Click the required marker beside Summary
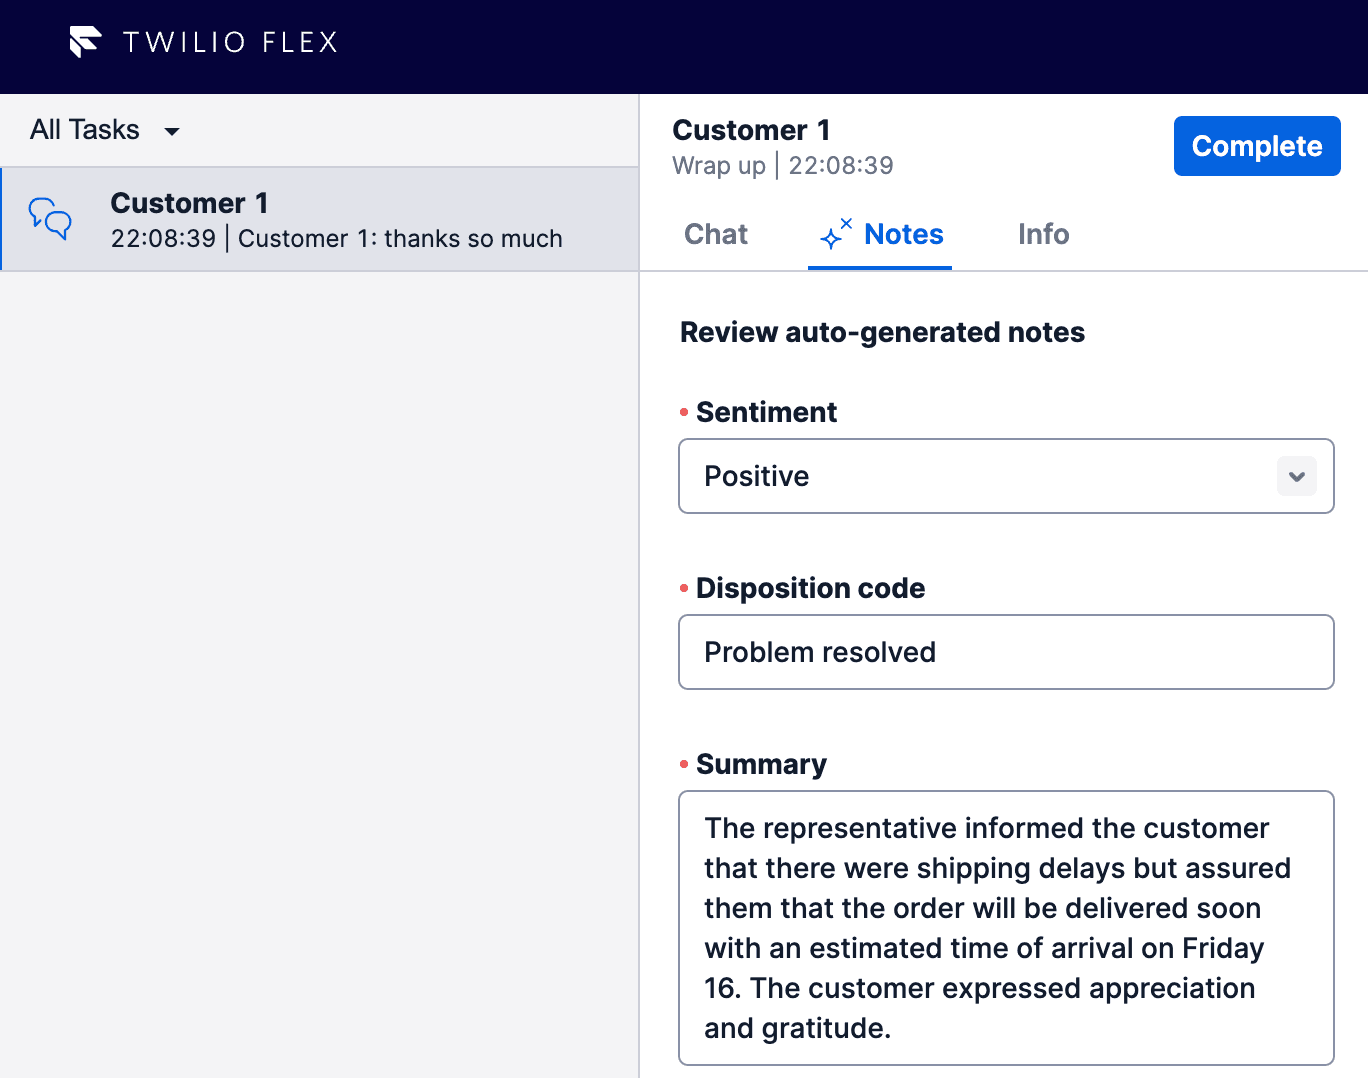The width and height of the screenshot is (1368, 1078). (x=684, y=763)
